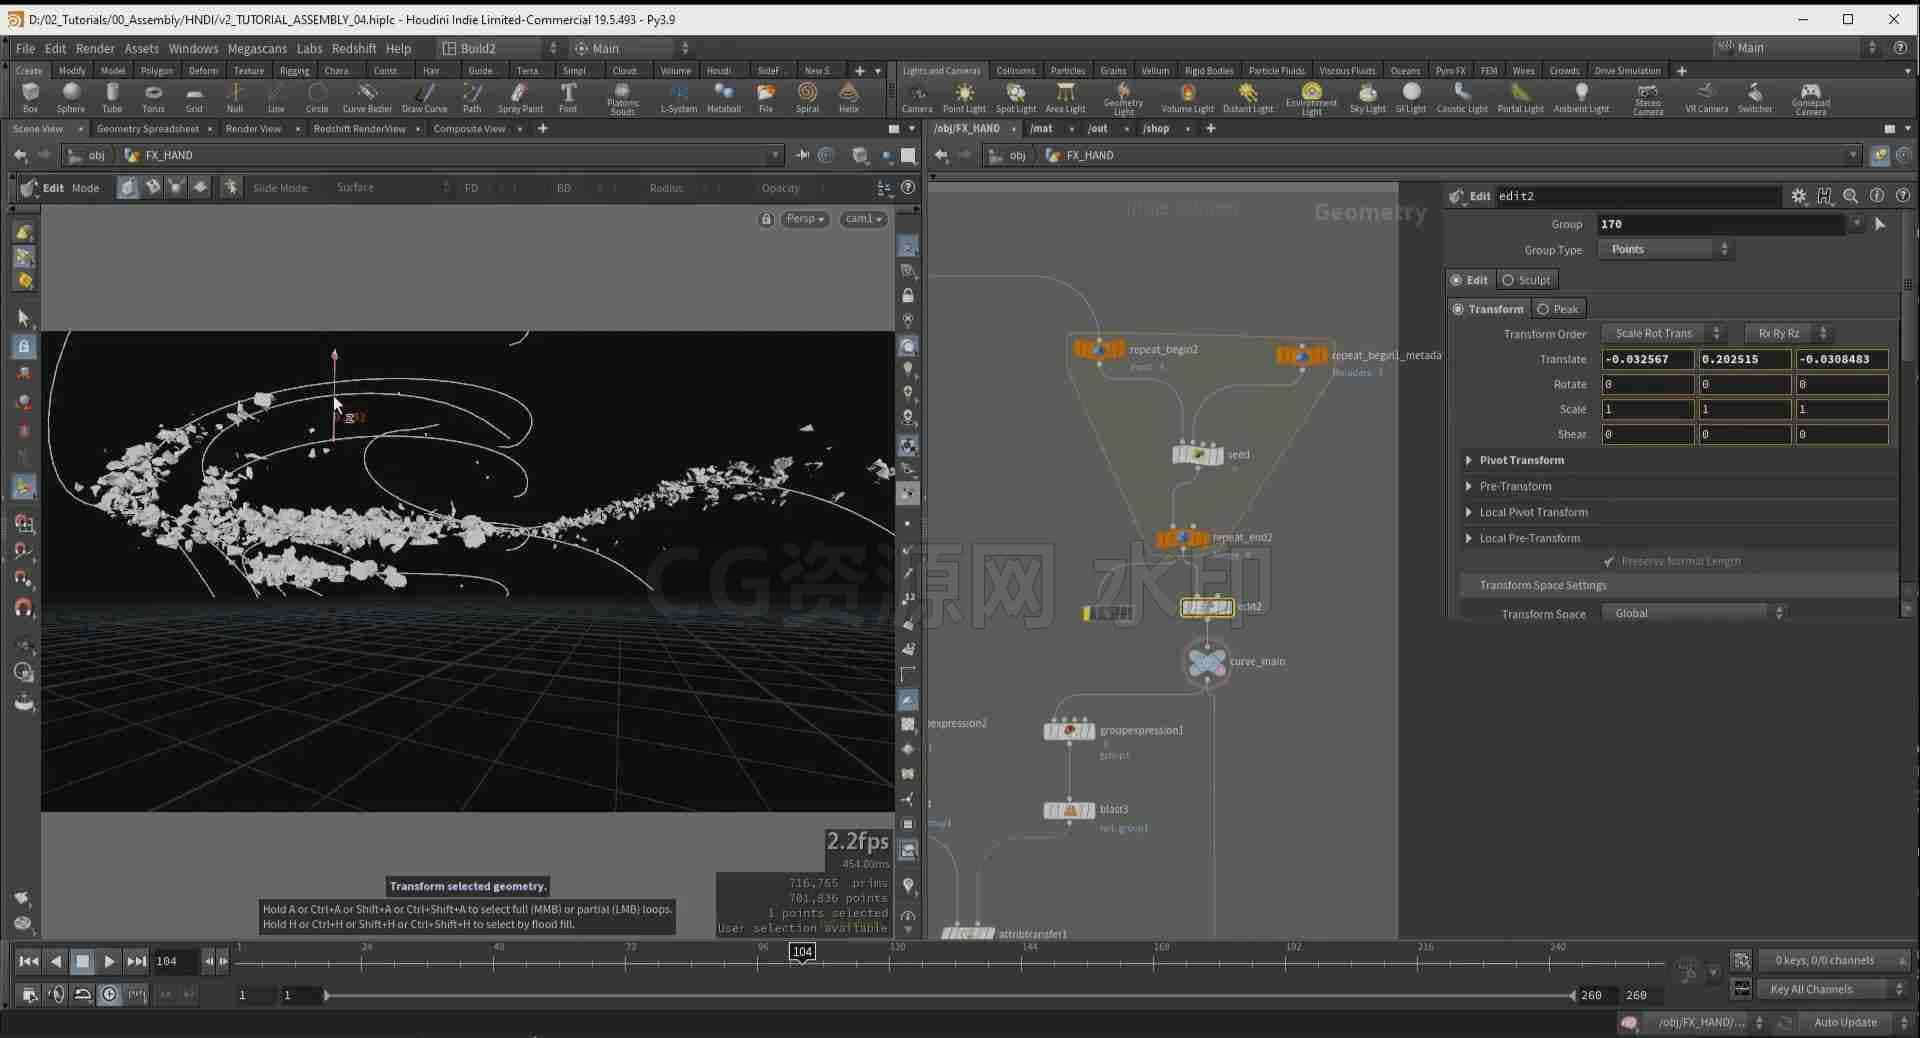Add an Environment Light from the shelf

click(x=1311, y=98)
